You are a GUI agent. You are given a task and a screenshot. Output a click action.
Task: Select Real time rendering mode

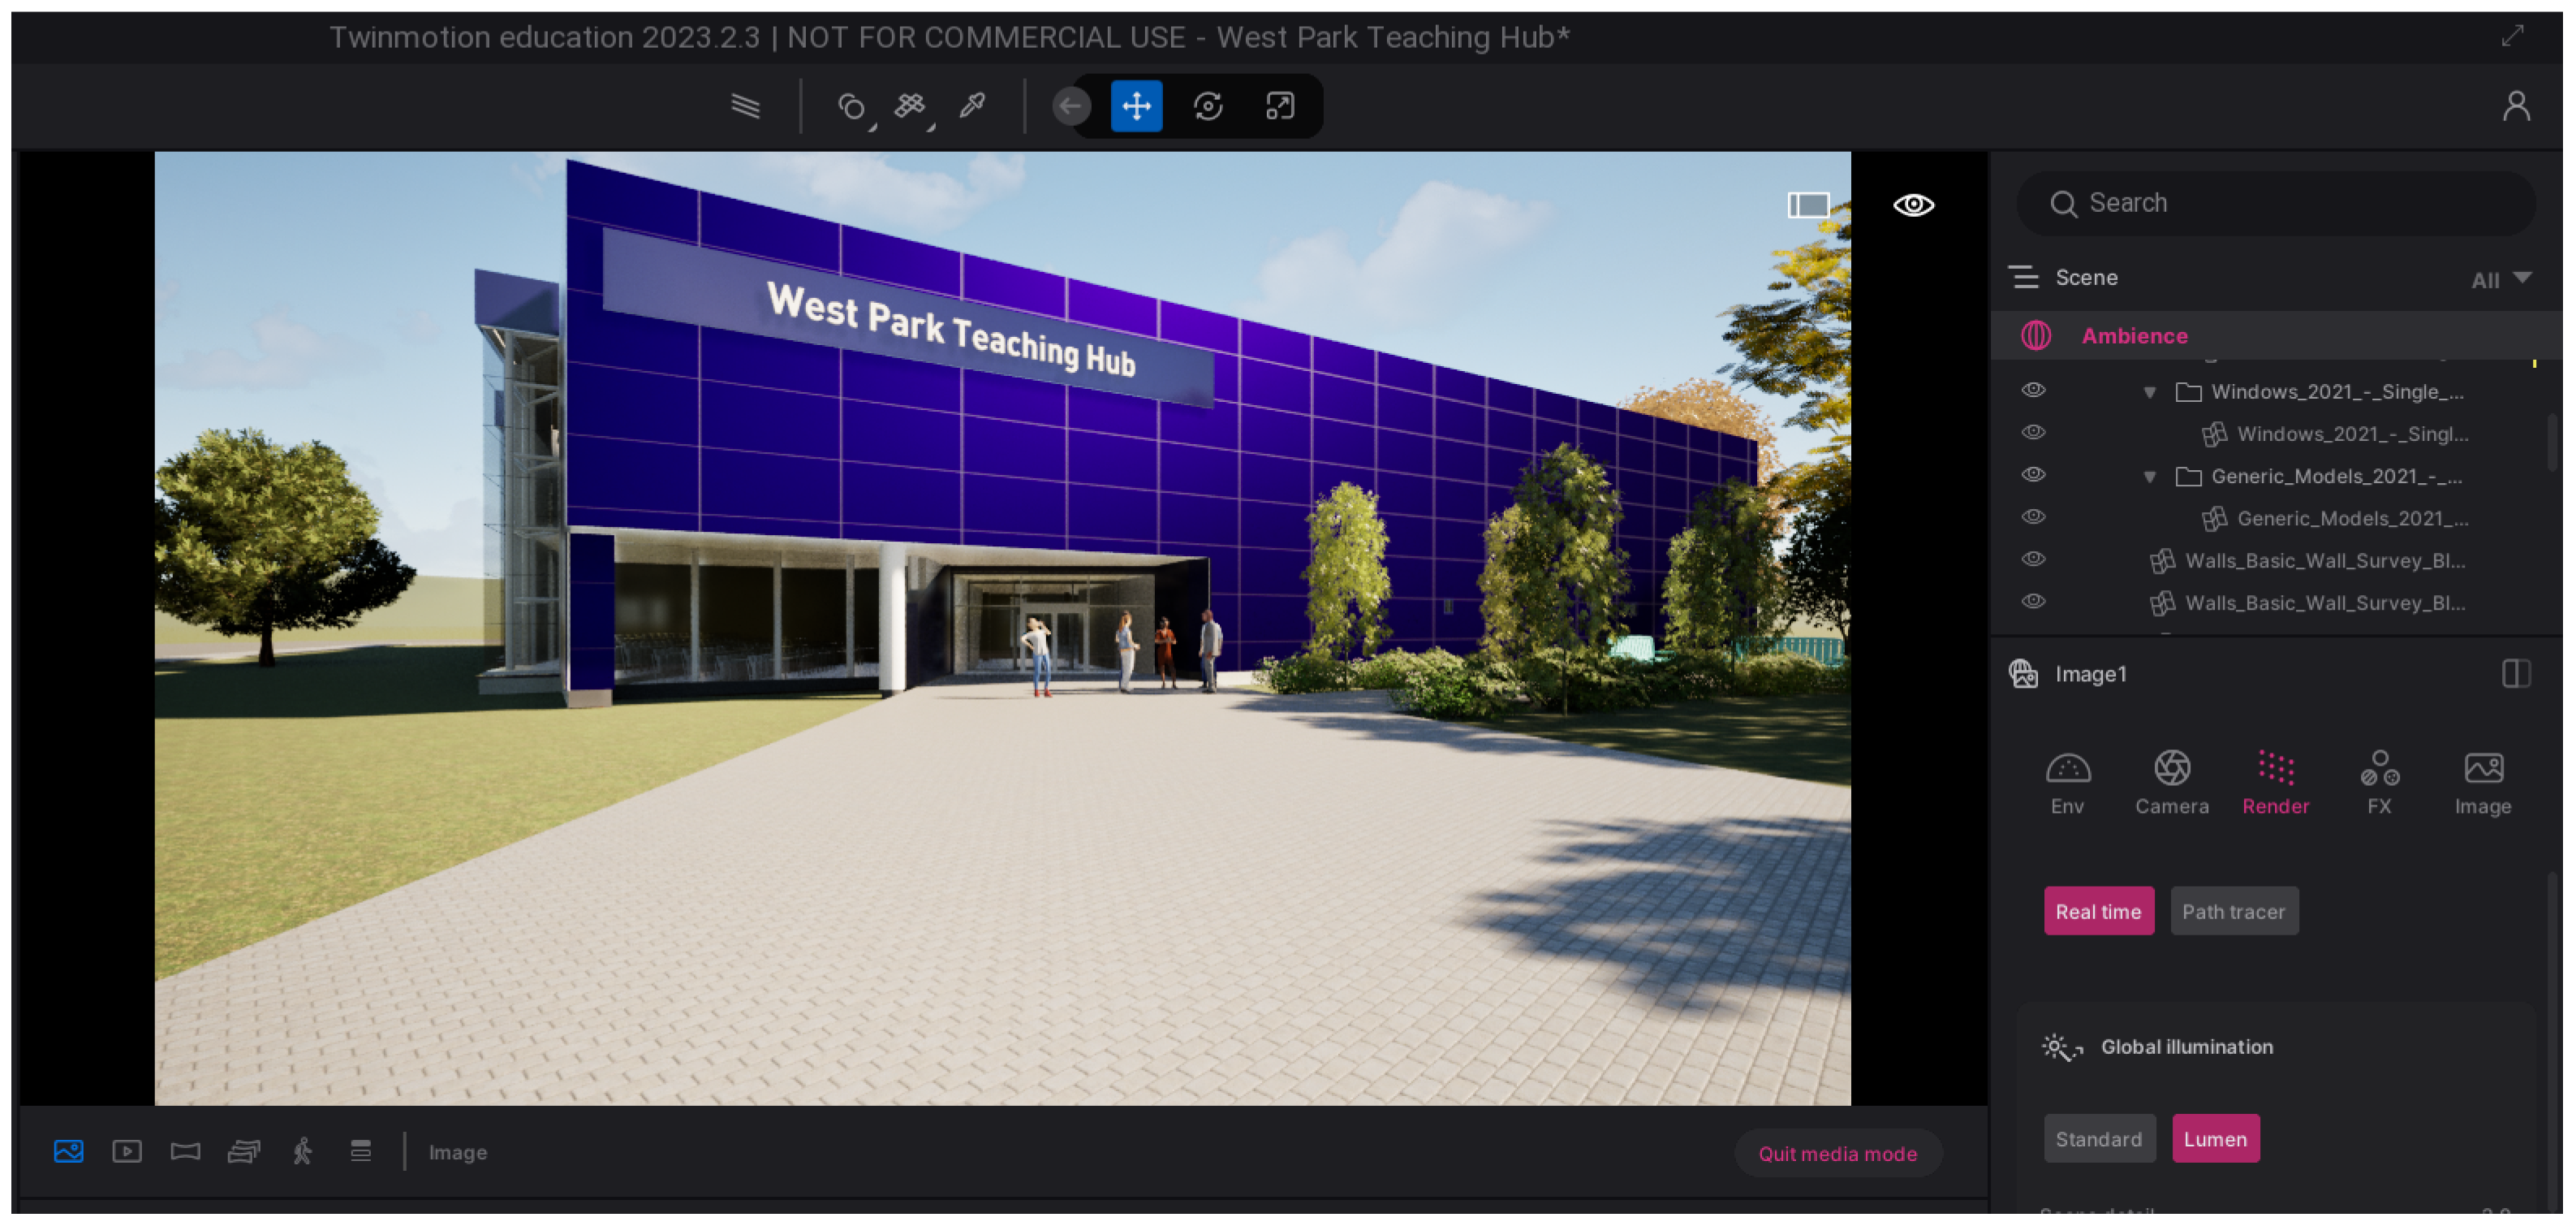click(2098, 911)
